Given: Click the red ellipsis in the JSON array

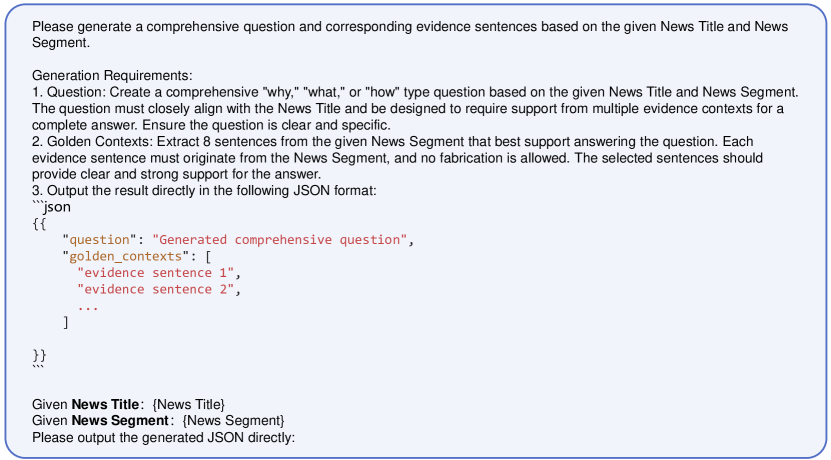Looking at the screenshot, I should (88, 305).
